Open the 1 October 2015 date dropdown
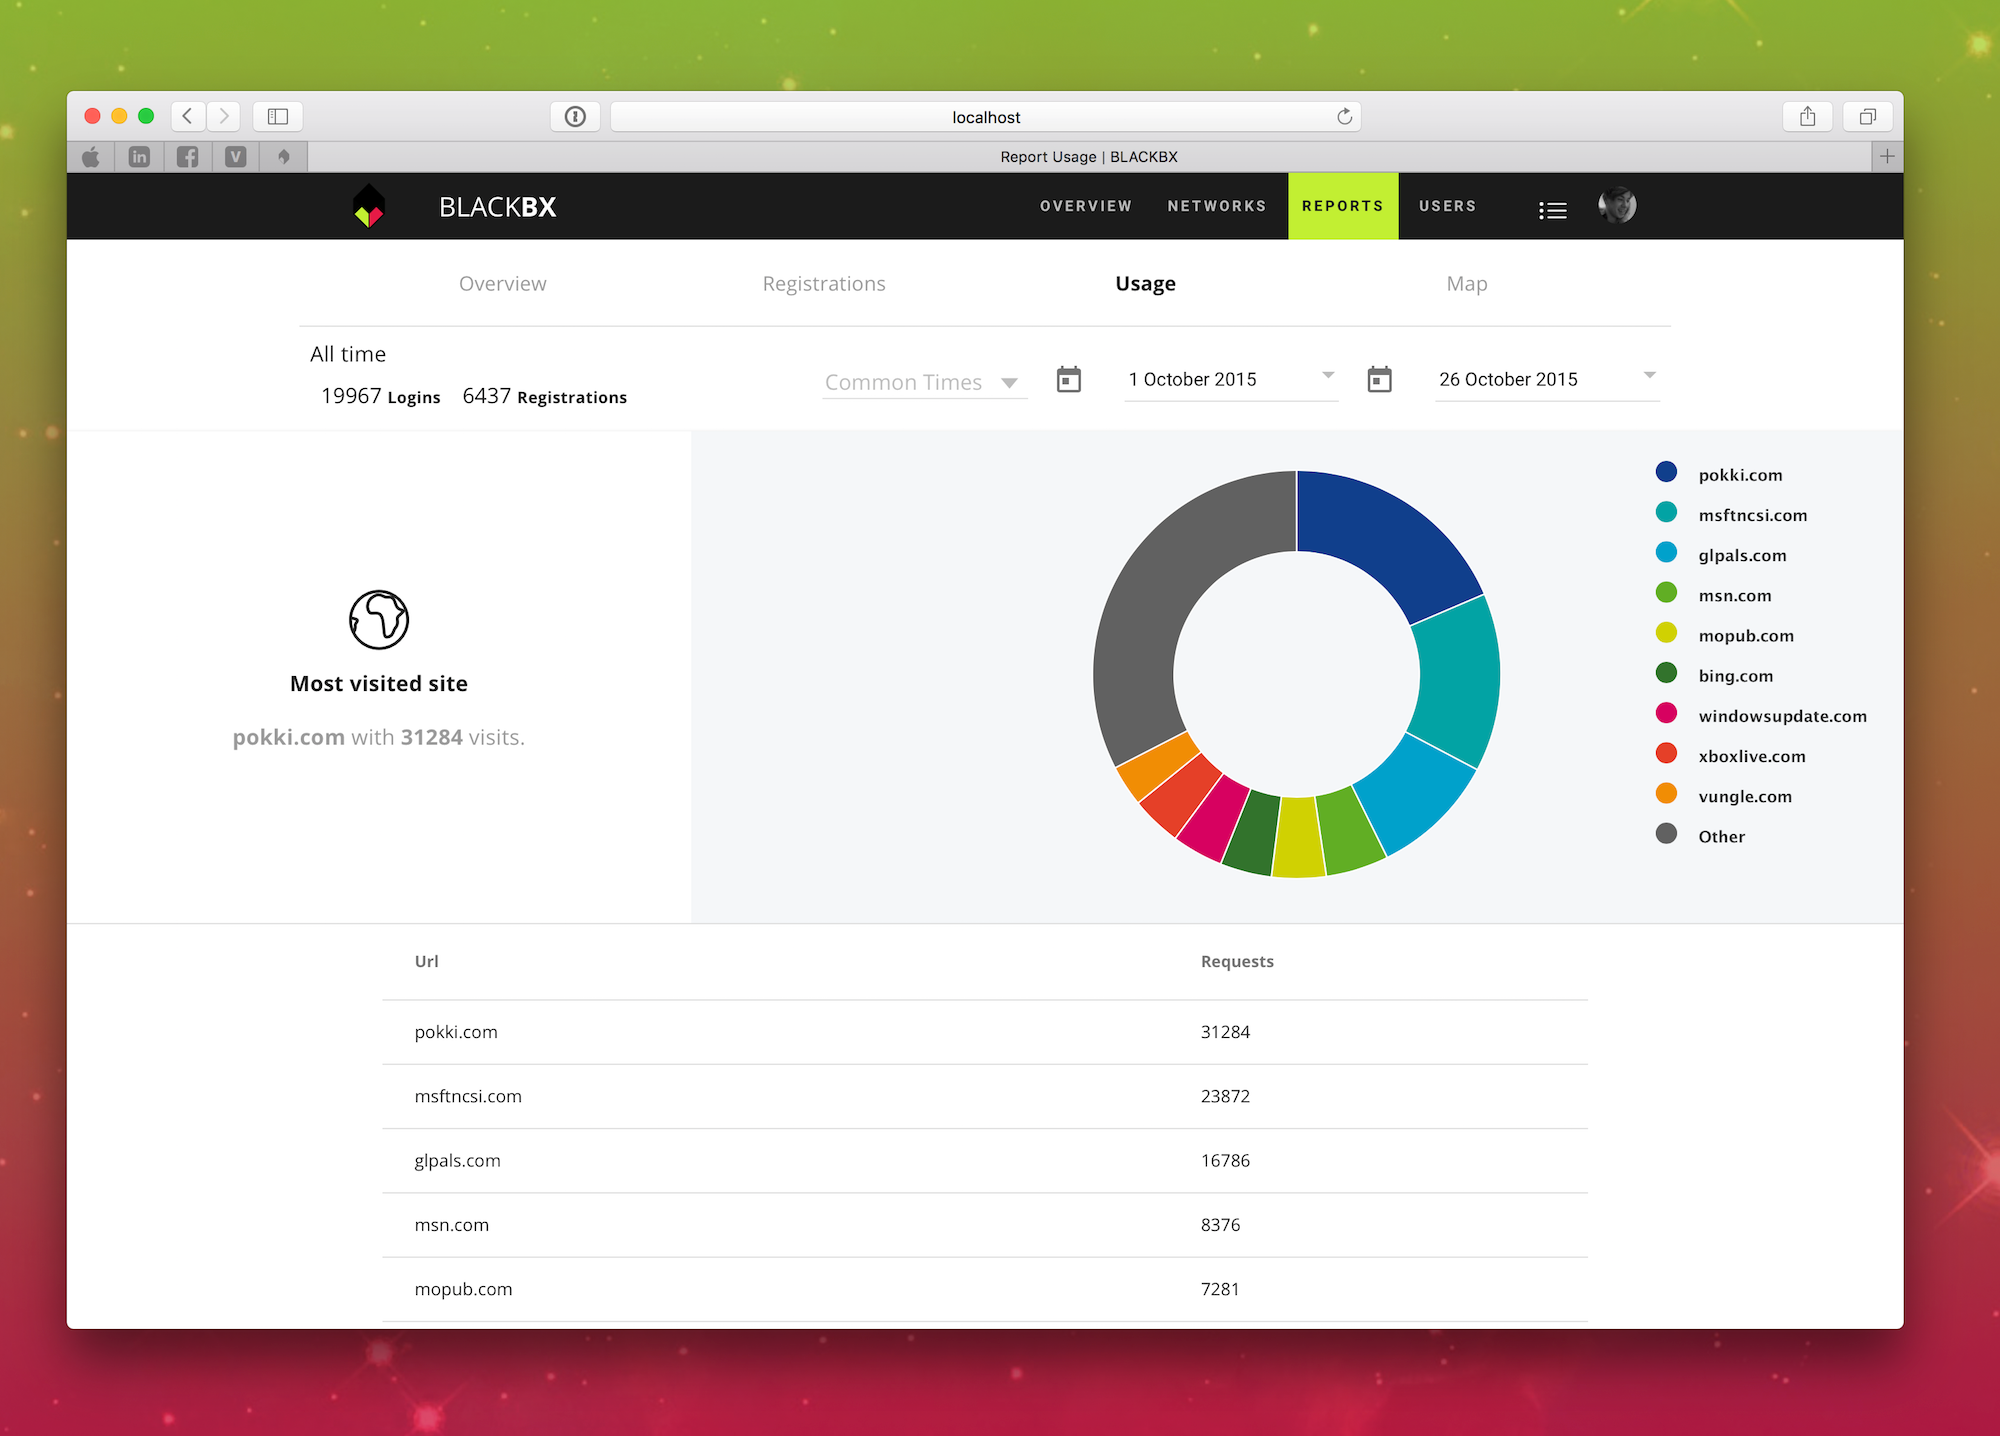This screenshot has height=1436, width=2000. [1230, 379]
